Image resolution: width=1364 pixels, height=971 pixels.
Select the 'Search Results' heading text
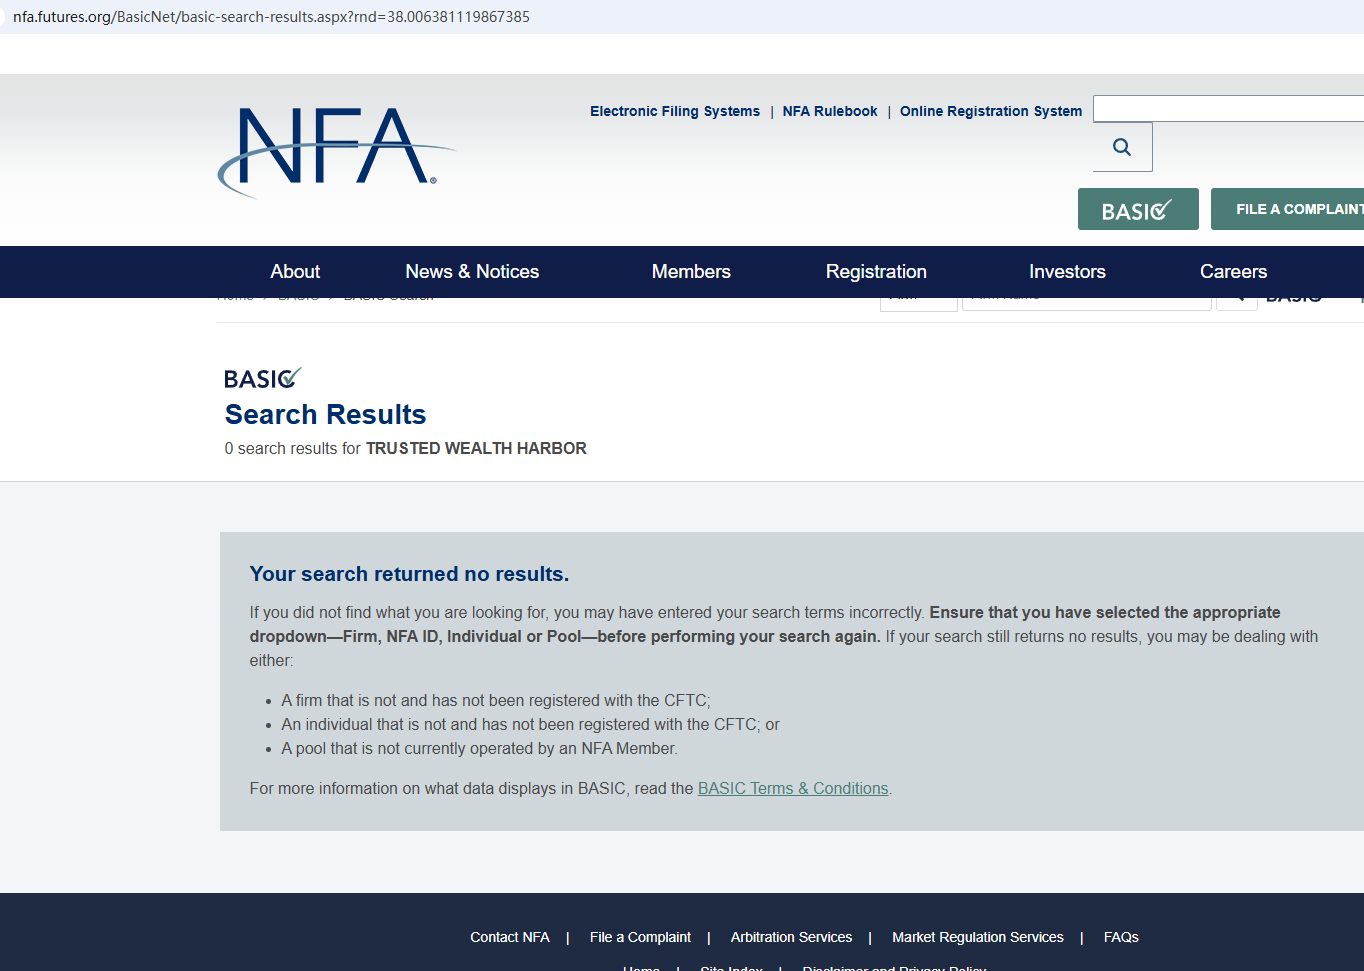click(x=326, y=414)
